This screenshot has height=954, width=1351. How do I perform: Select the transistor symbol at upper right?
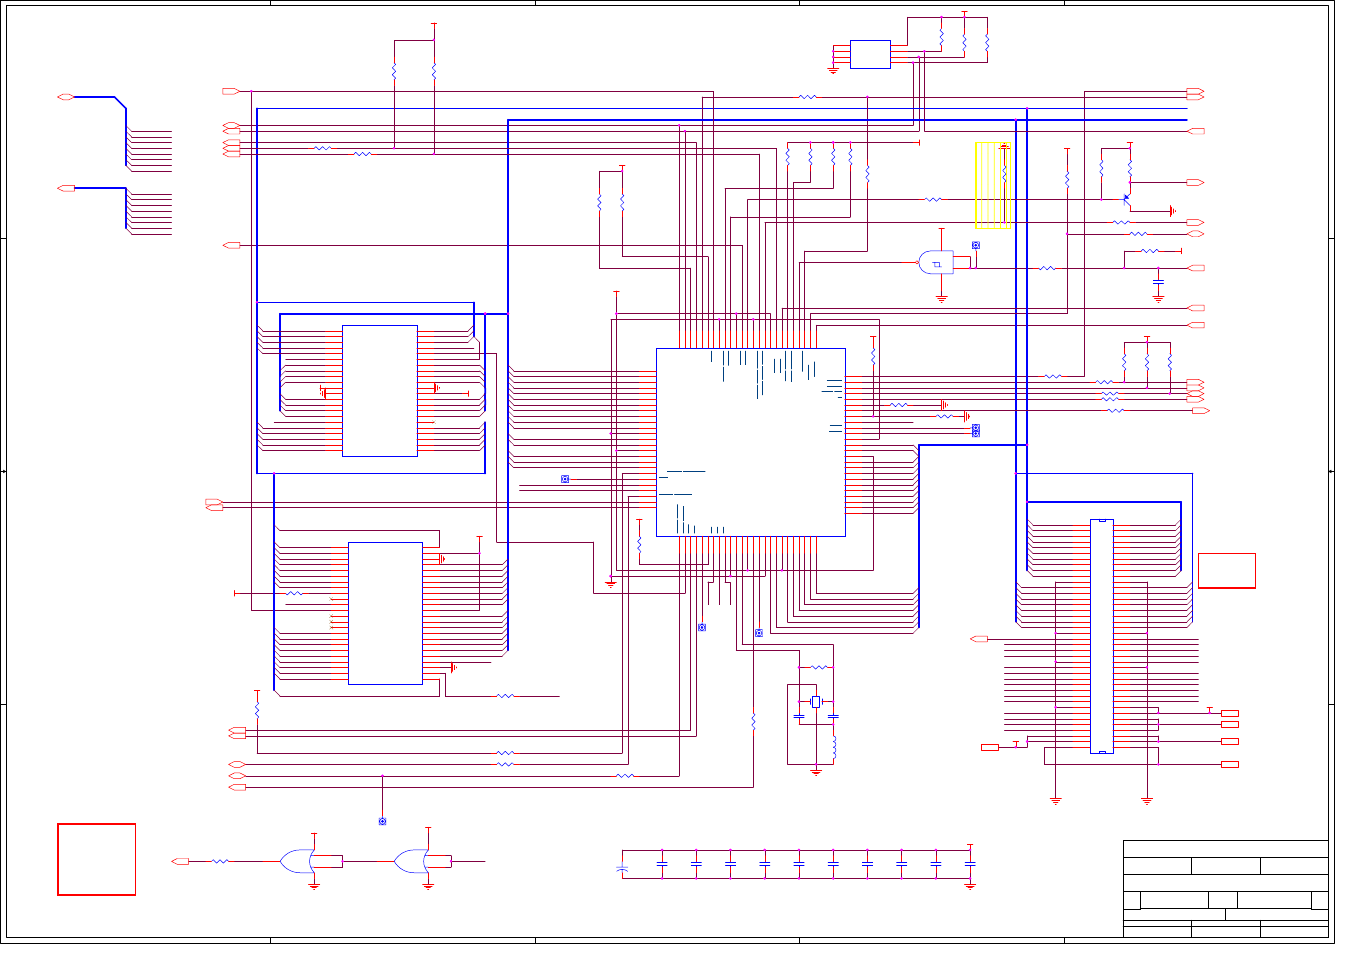click(x=1128, y=200)
